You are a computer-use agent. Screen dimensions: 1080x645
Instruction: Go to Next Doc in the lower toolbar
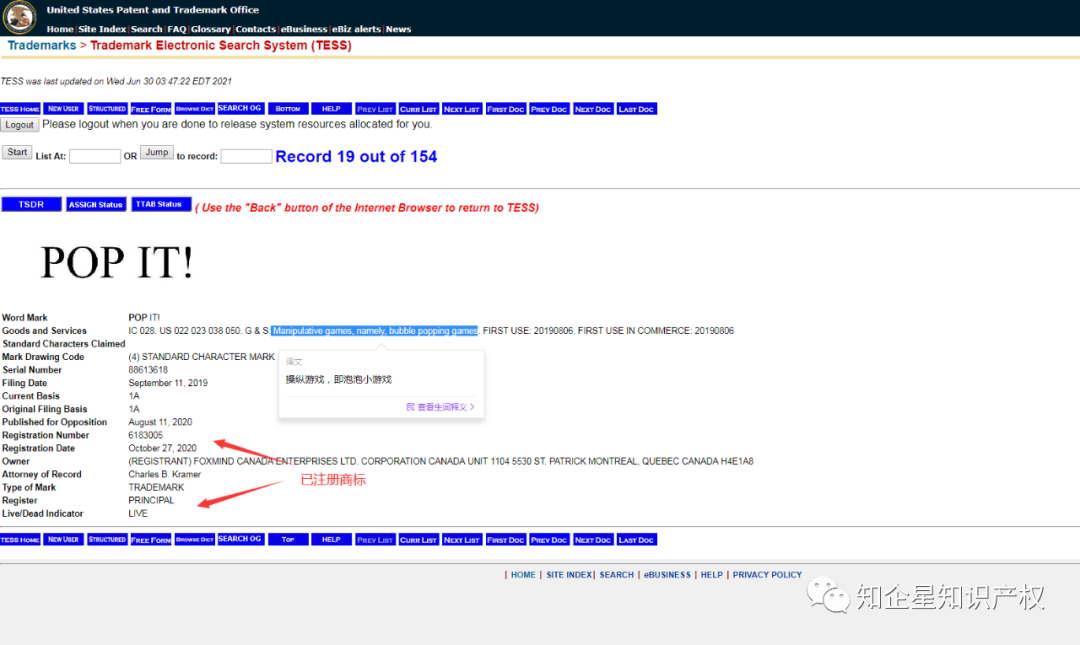click(x=593, y=540)
